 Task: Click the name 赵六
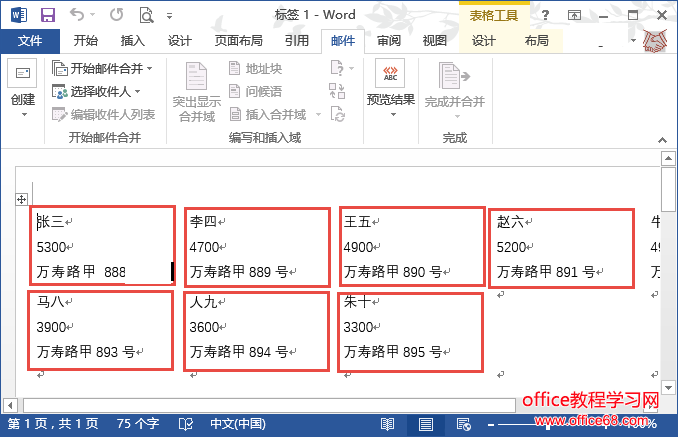tap(510, 222)
